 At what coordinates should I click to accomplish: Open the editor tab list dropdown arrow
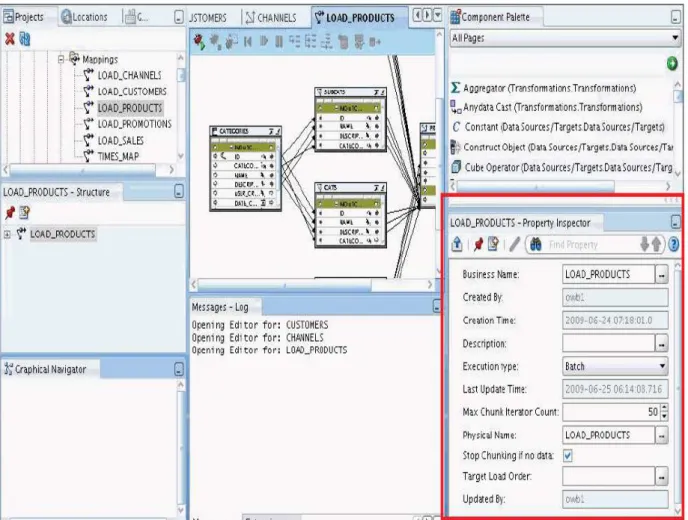pos(437,16)
